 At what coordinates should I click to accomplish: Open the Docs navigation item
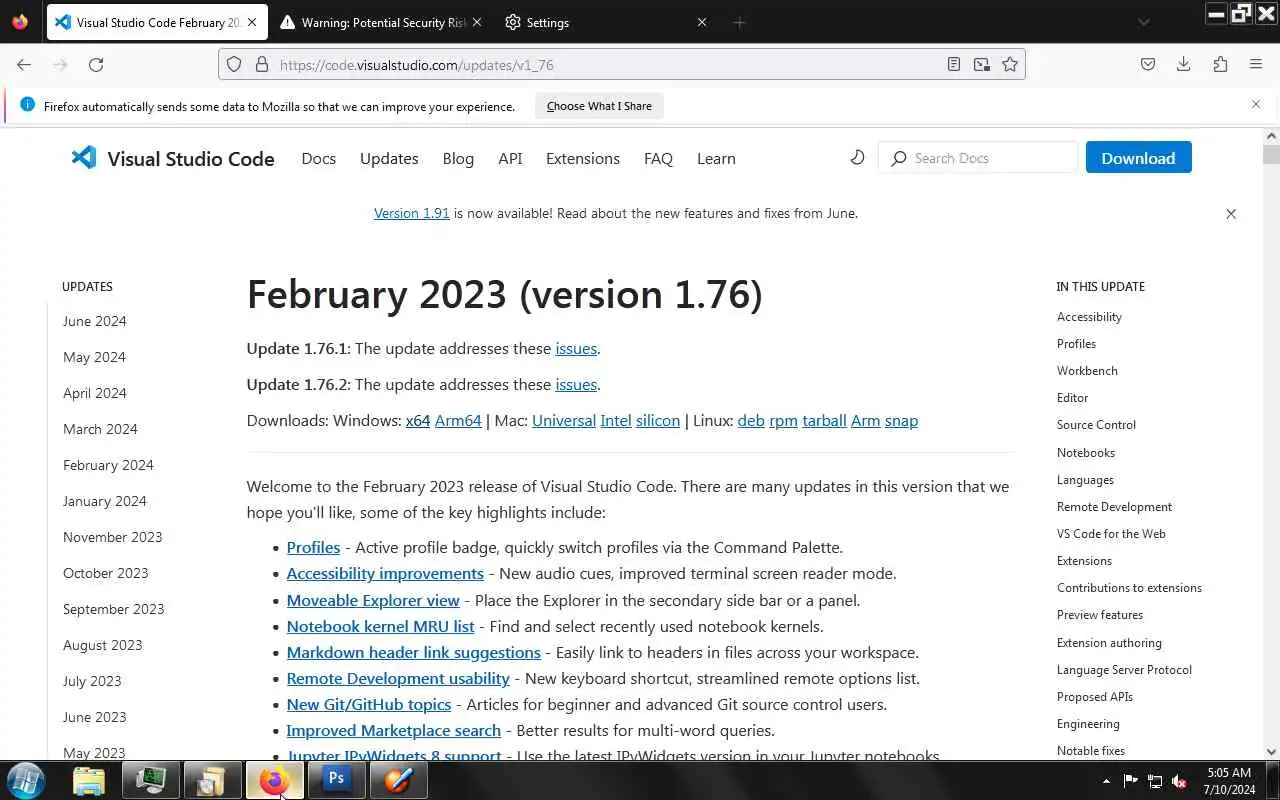[319, 158]
